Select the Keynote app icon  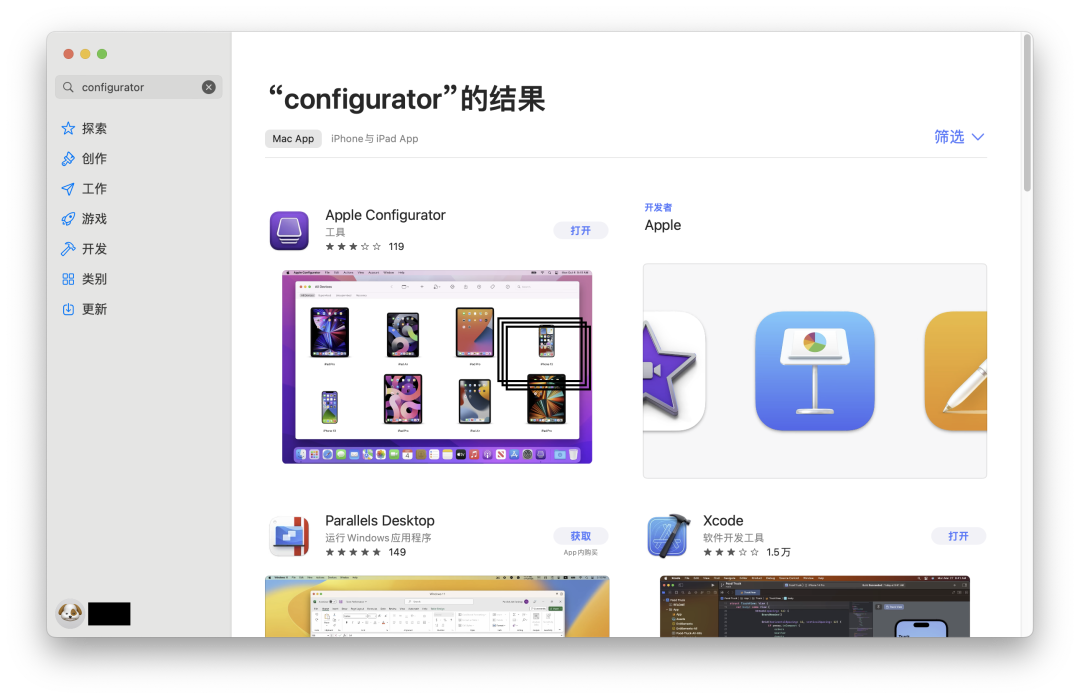pyautogui.click(x=814, y=371)
